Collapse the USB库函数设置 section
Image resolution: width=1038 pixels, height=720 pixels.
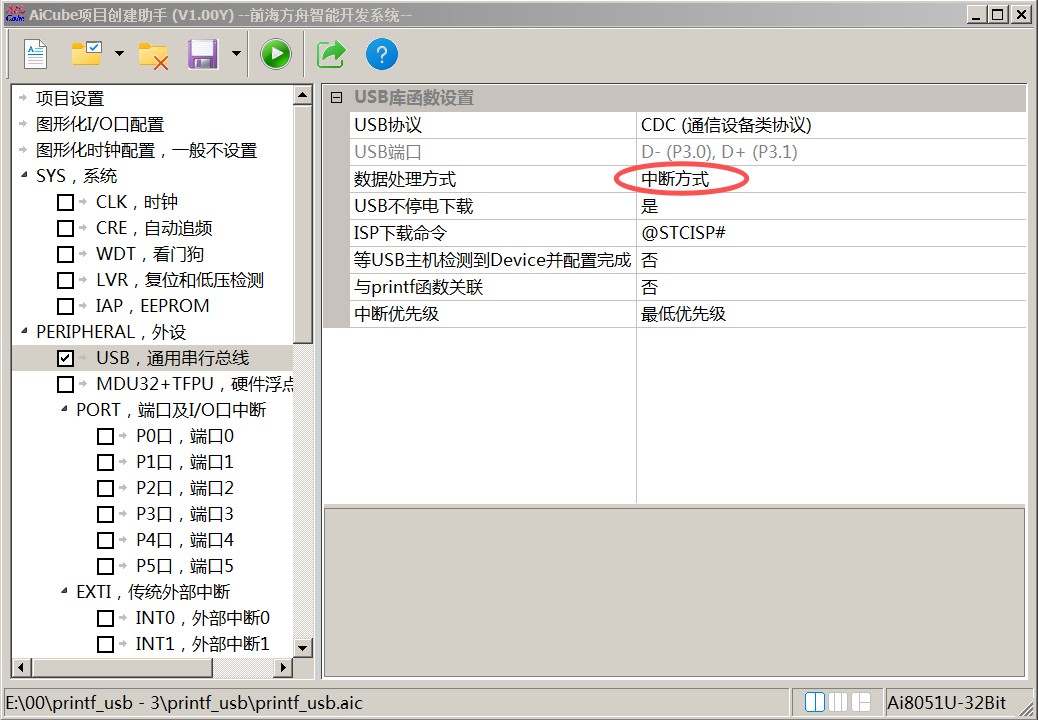tap(335, 97)
